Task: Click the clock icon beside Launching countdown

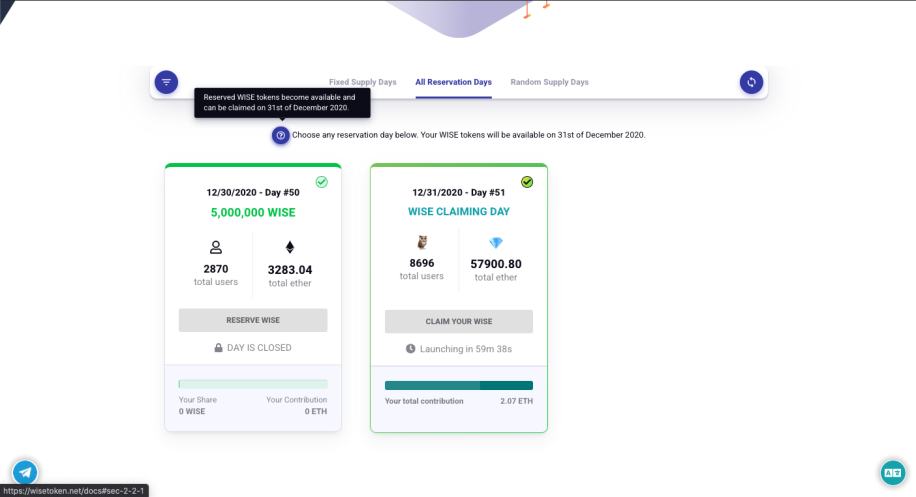Action: pyautogui.click(x=411, y=349)
